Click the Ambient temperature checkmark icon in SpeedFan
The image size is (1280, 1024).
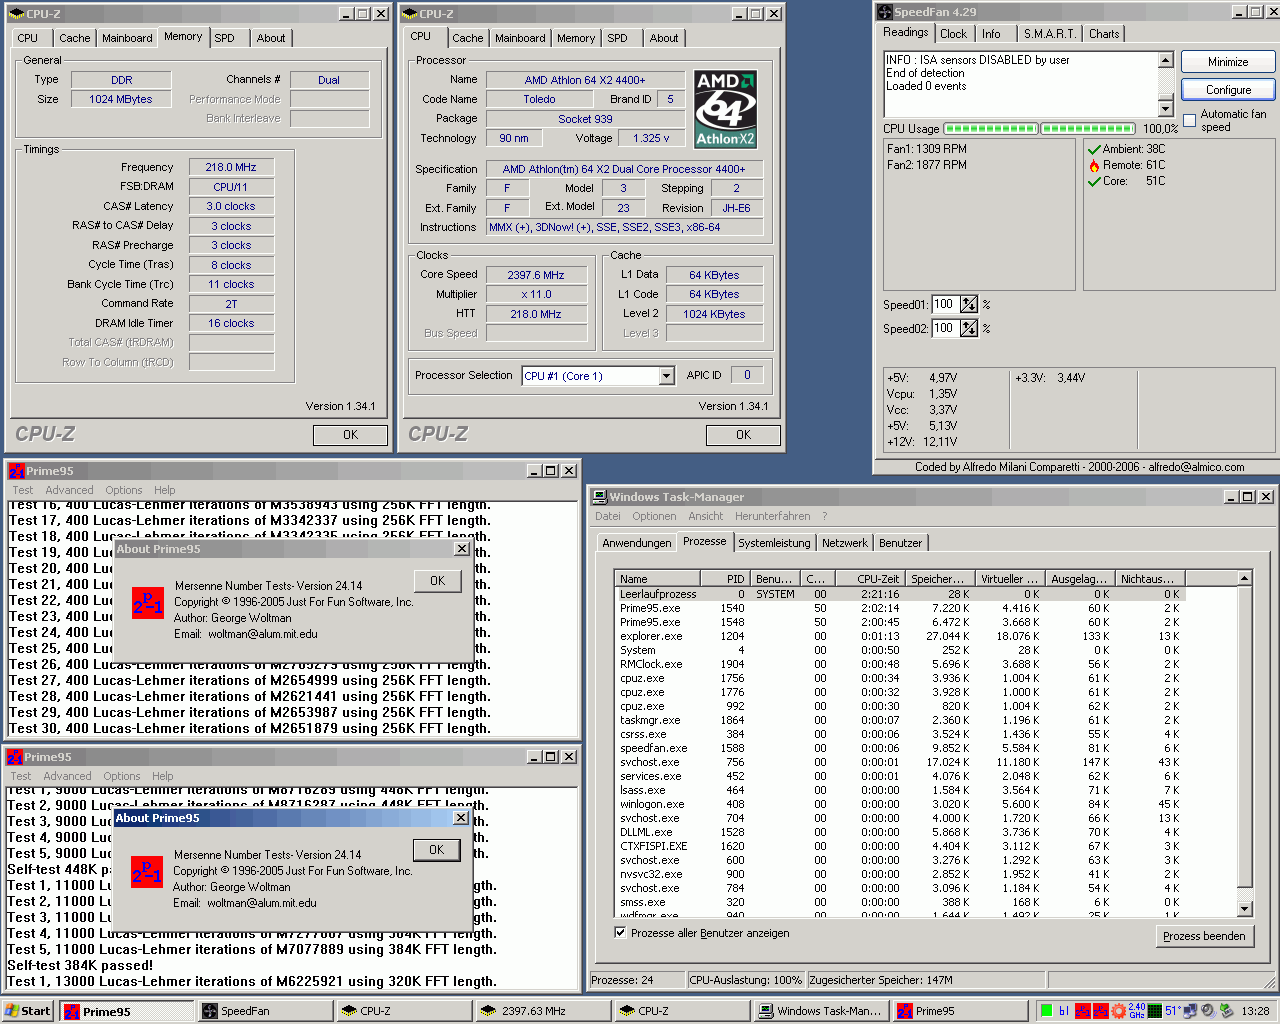point(1094,149)
